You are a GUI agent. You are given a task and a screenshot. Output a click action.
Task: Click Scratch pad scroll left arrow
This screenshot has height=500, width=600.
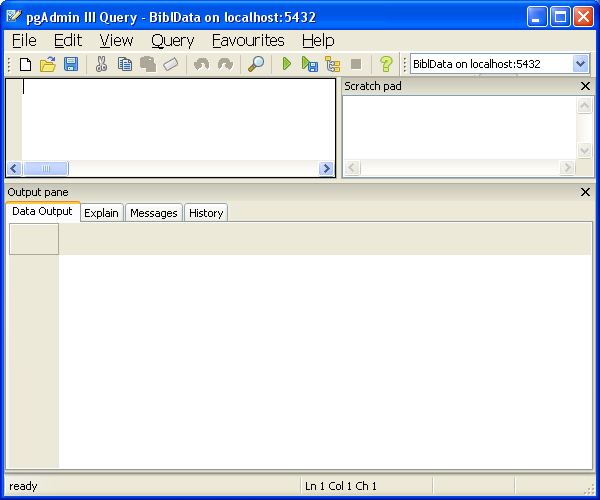coord(352,168)
